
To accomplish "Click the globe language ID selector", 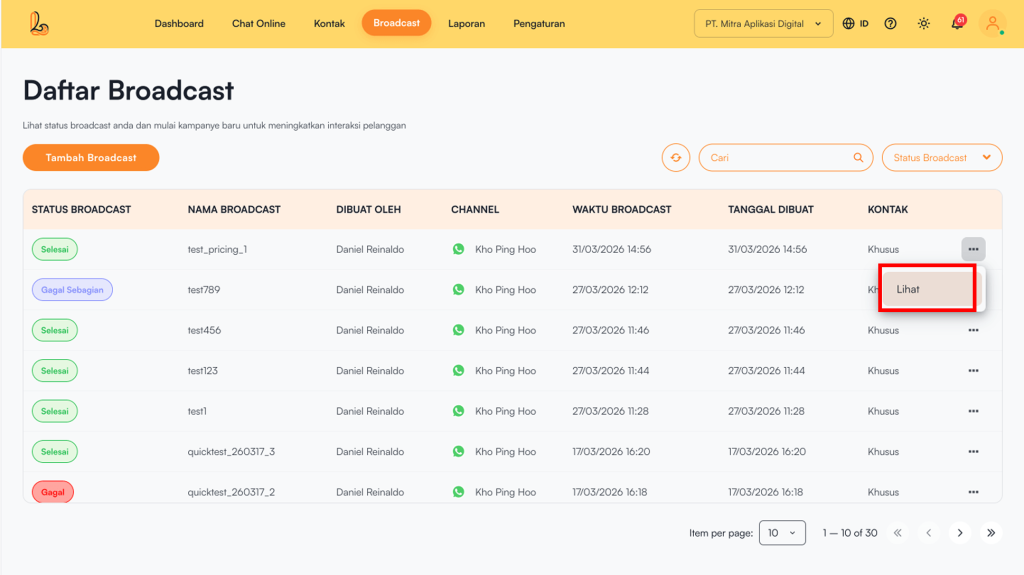I will point(855,24).
